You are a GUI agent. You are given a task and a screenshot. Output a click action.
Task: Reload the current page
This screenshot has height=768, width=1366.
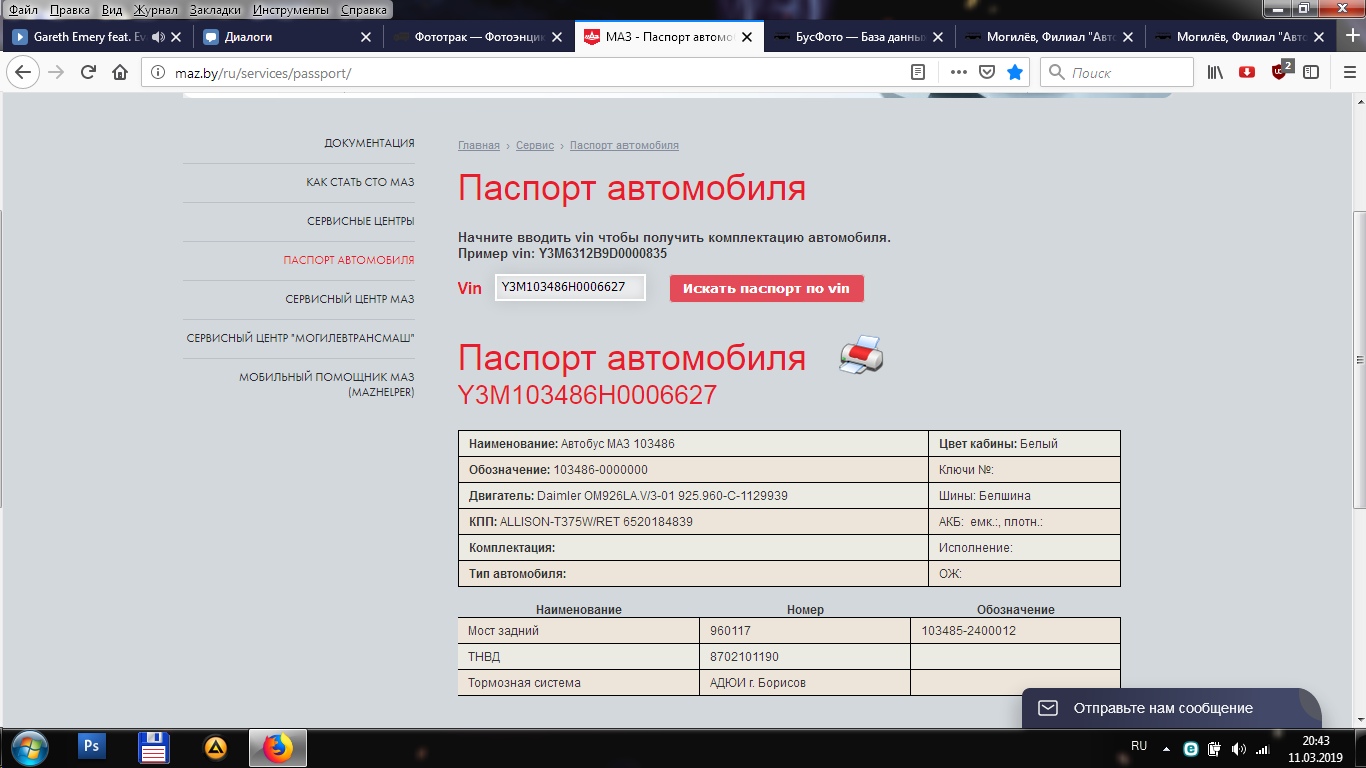click(88, 72)
